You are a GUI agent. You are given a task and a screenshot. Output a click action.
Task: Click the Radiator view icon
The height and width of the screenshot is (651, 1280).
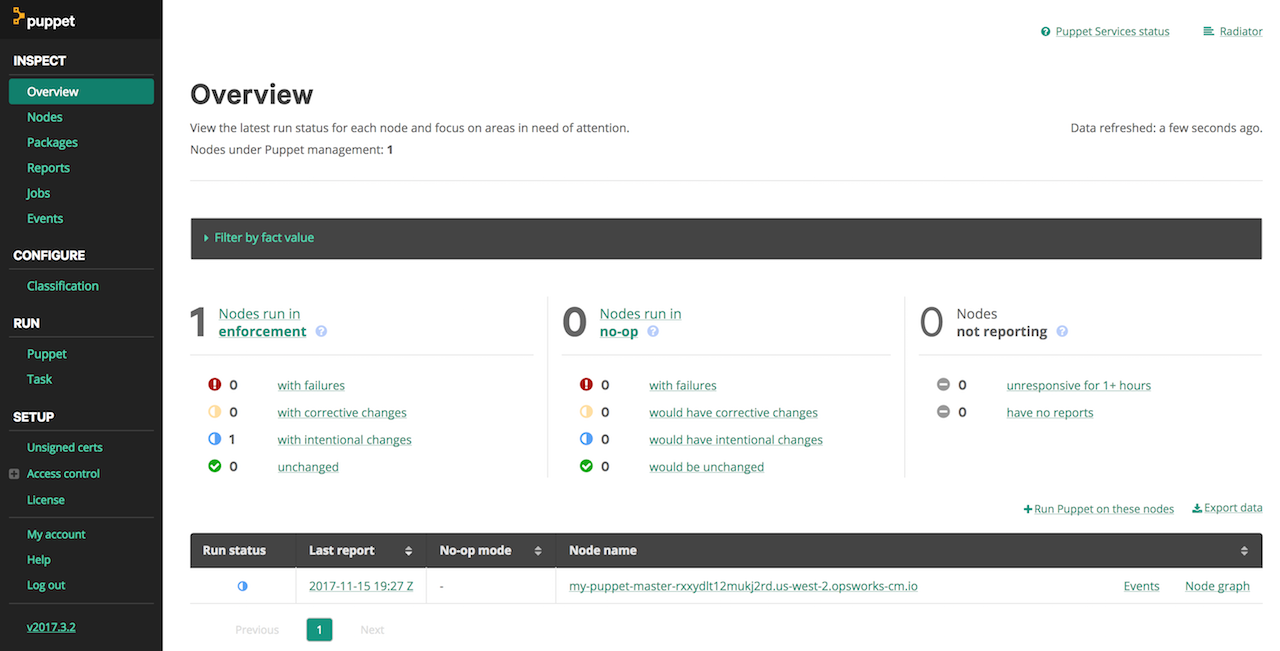point(1208,31)
